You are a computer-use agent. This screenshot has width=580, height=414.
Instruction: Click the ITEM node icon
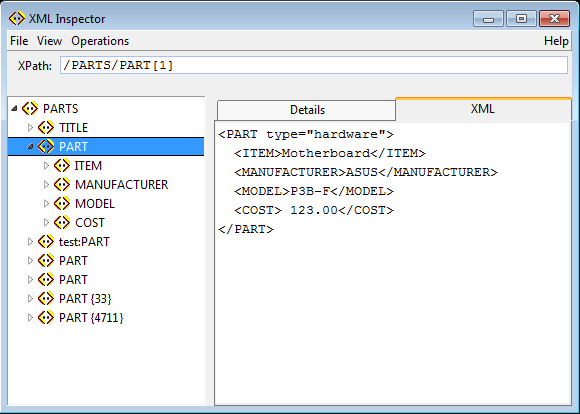pyautogui.click(x=62, y=165)
